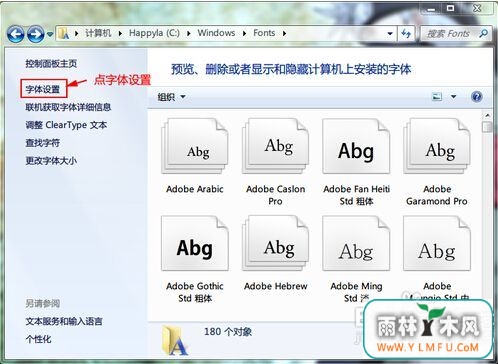Open 个性化 link

click(38, 339)
